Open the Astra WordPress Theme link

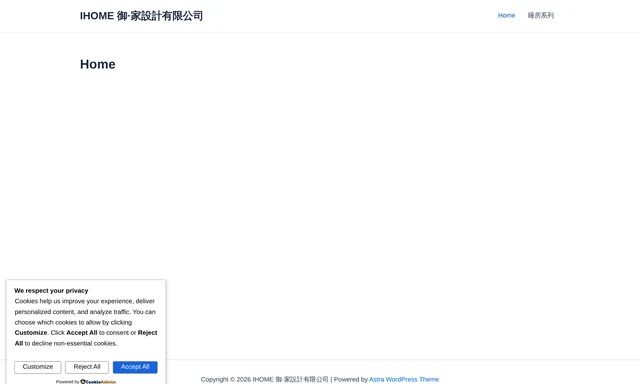404,379
